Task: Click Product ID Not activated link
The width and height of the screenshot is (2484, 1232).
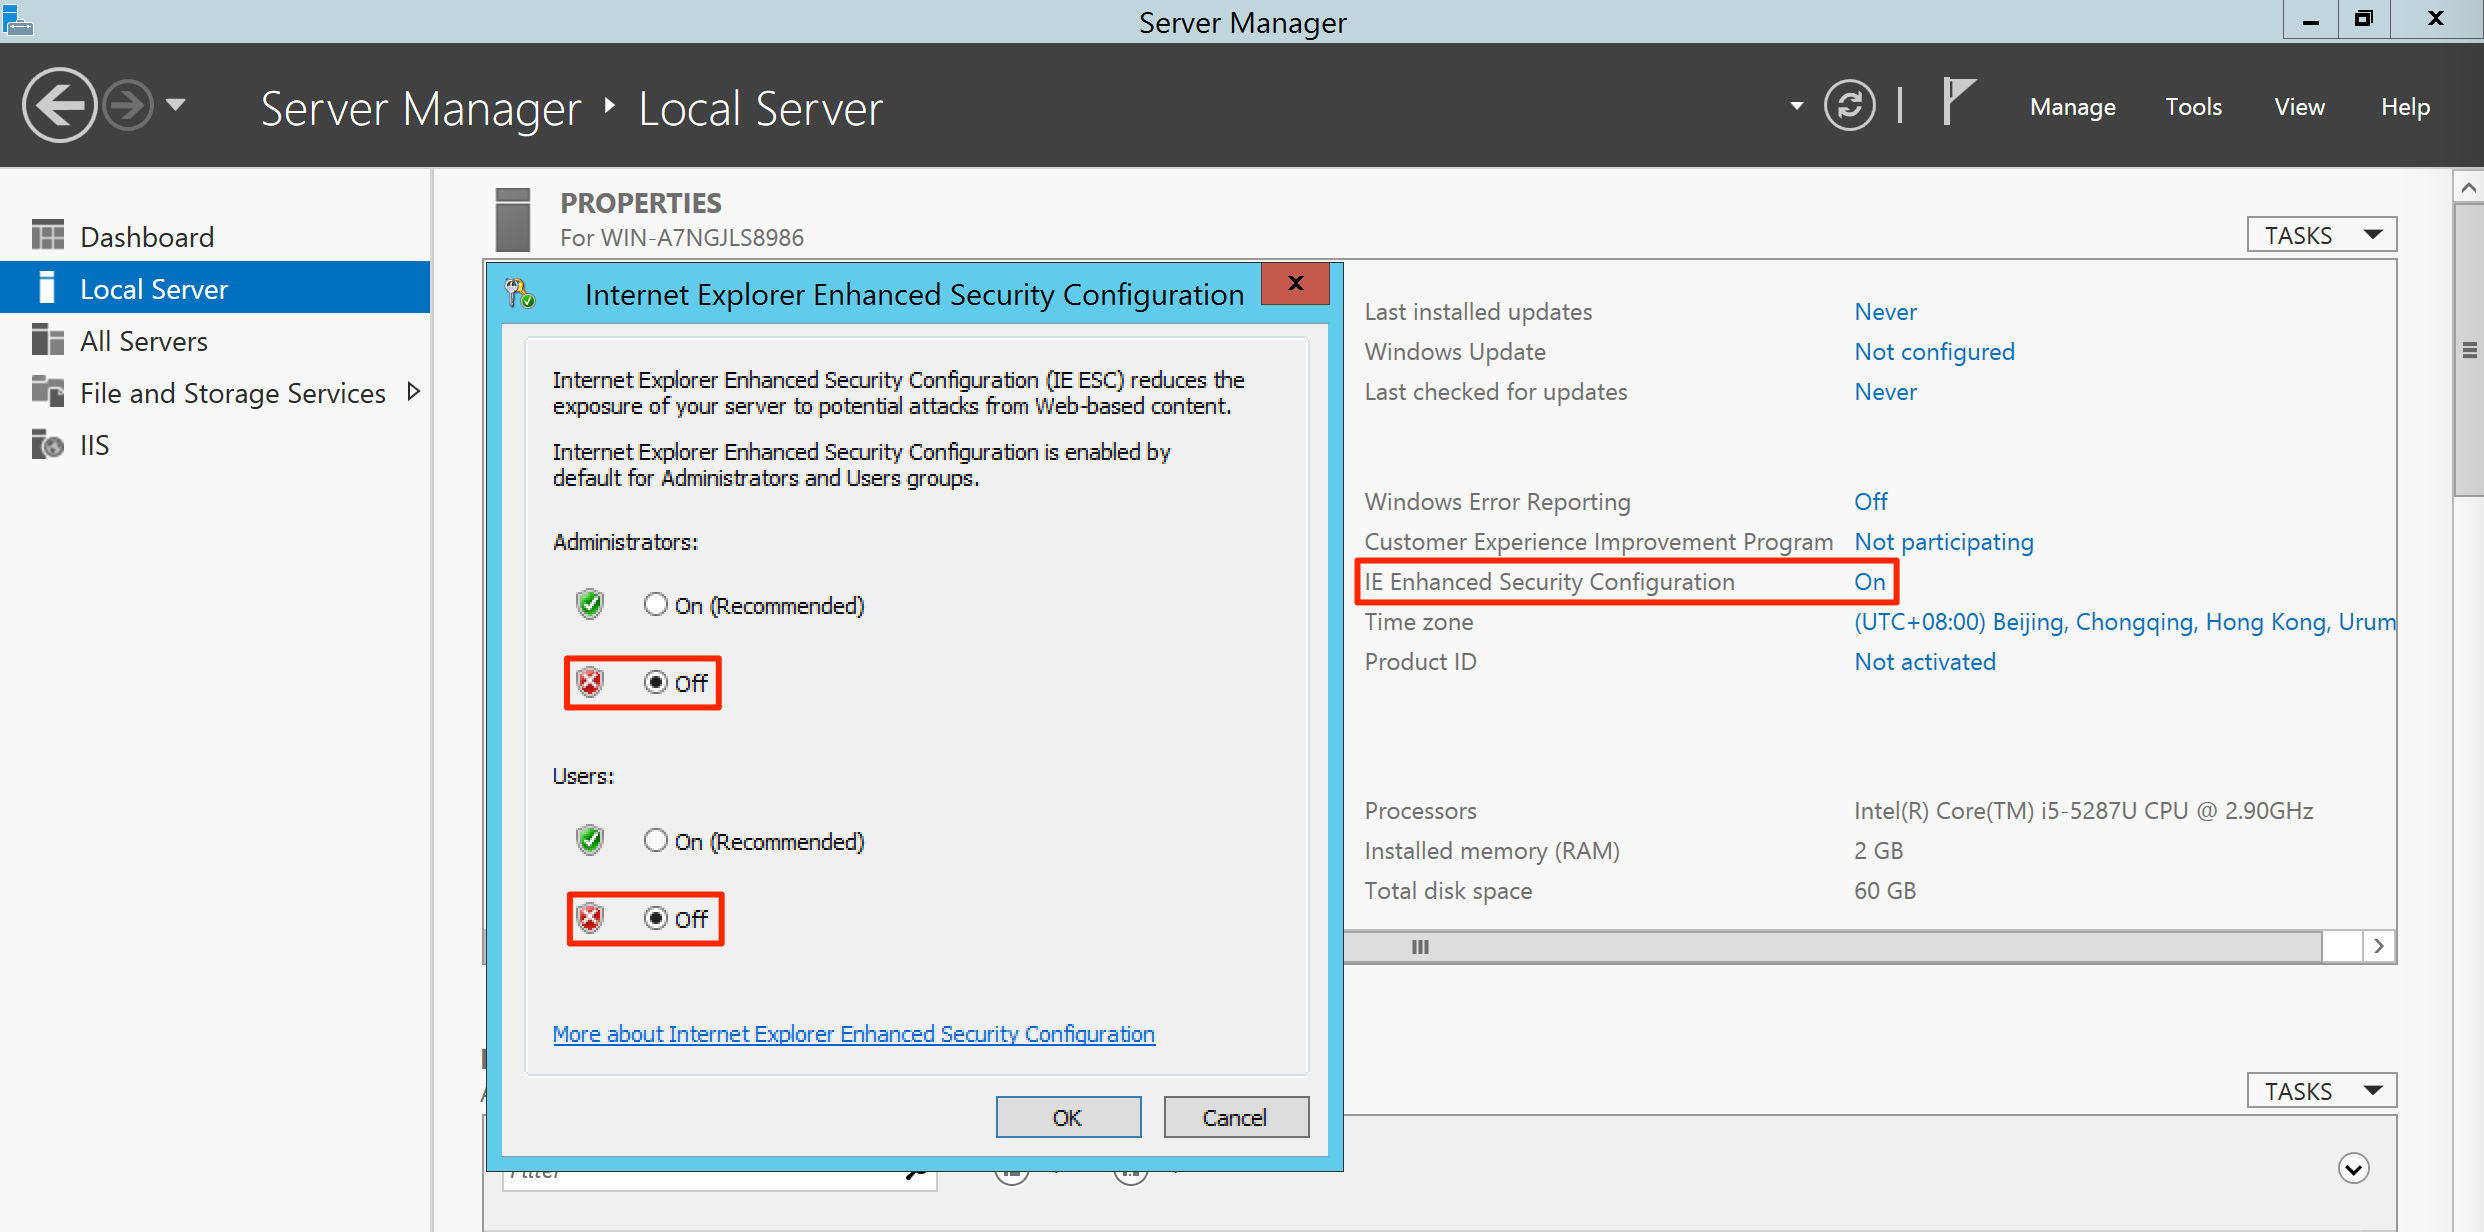Action: click(x=1924, y=662)
